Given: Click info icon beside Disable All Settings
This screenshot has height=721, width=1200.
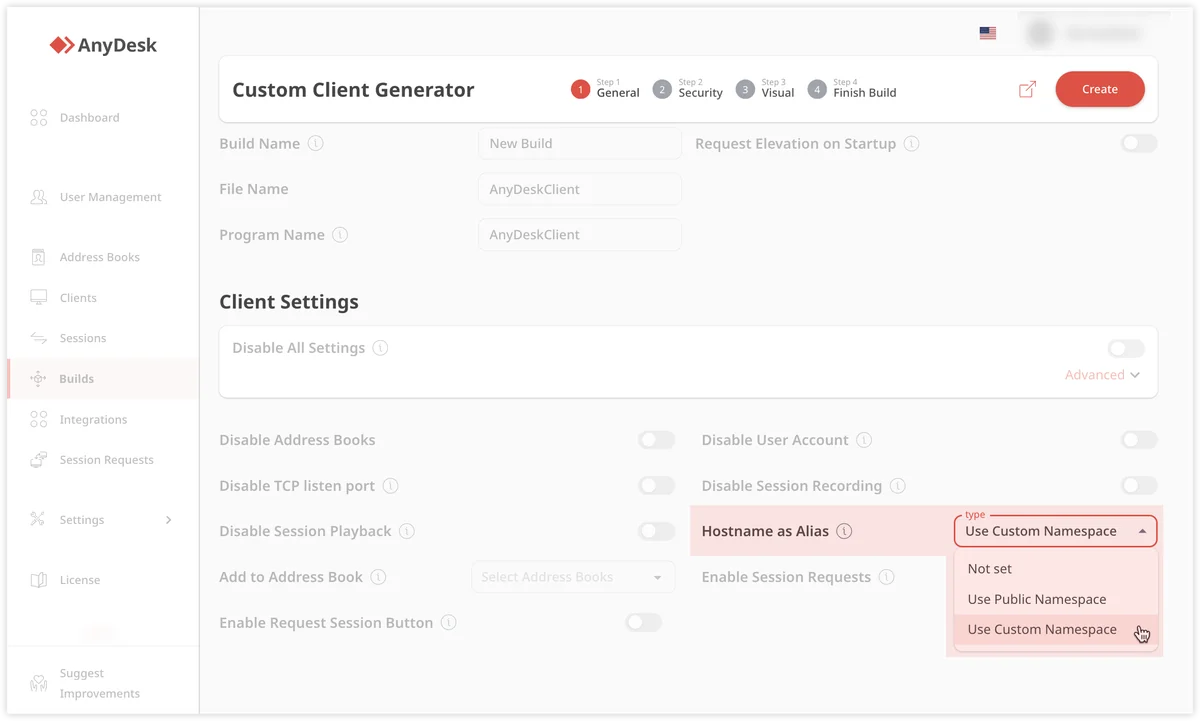Looking at the screenshot, I should [x=381, y=348].
